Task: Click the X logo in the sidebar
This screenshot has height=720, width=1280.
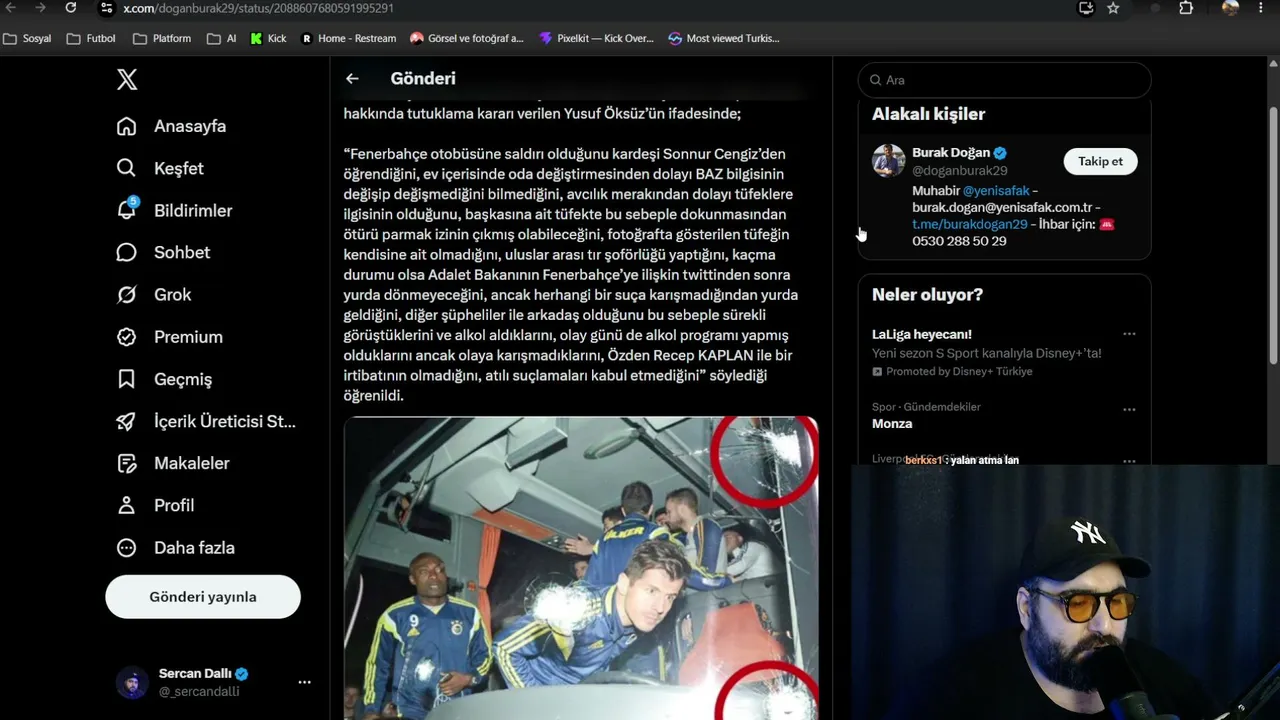Action: point(127,80)
